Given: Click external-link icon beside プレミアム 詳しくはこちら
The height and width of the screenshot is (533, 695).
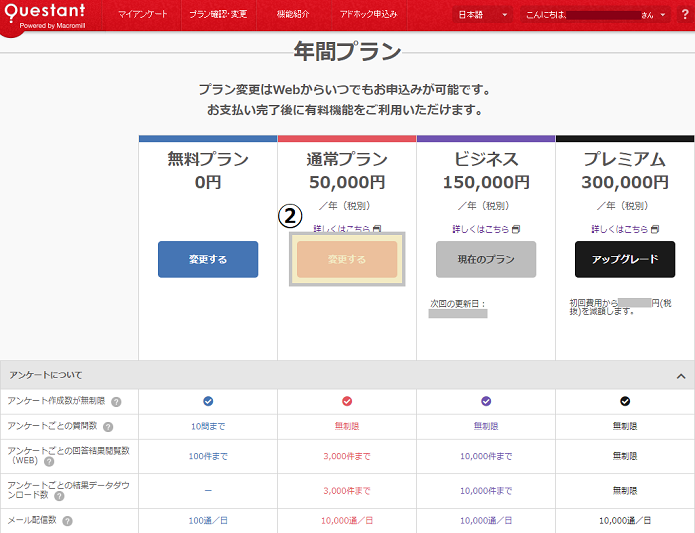Looking at the screenshot, I should (x=655, y=229).
